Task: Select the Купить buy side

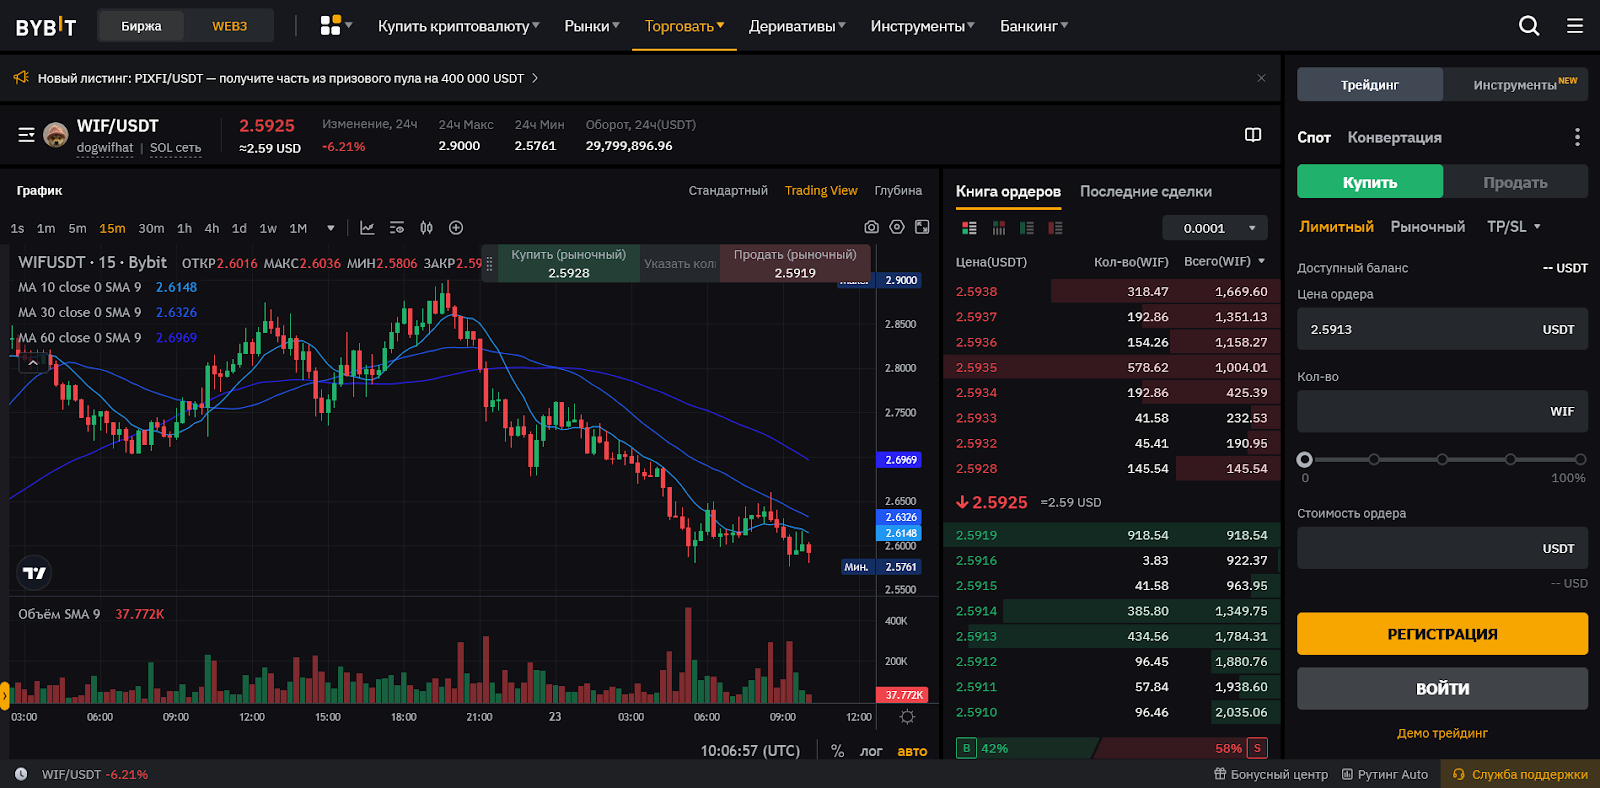Action: [x=1370, y=182]
